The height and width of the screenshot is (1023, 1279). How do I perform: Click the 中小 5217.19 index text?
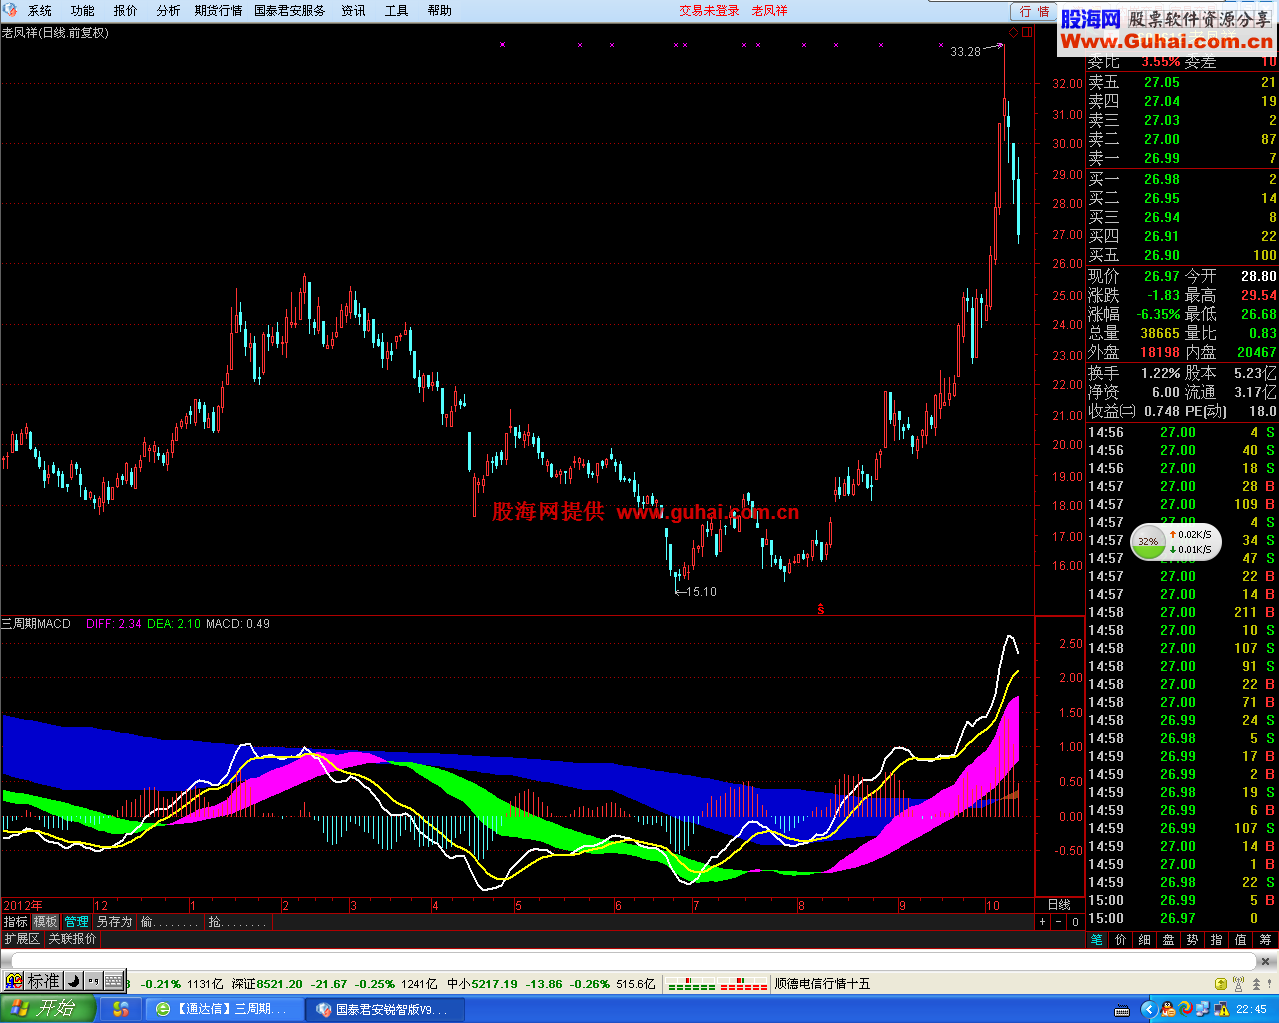click(484, 984)
